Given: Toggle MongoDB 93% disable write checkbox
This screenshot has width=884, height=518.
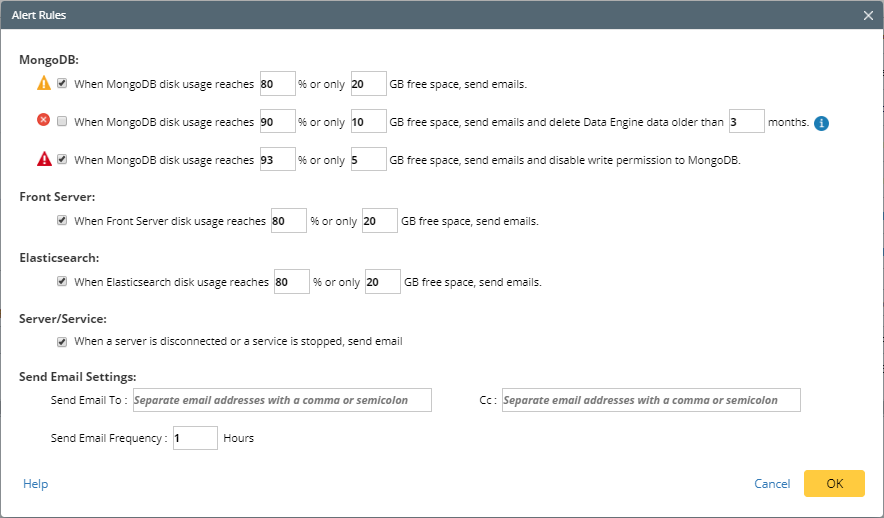Looking at the screenshot, I should pos(62,159).
